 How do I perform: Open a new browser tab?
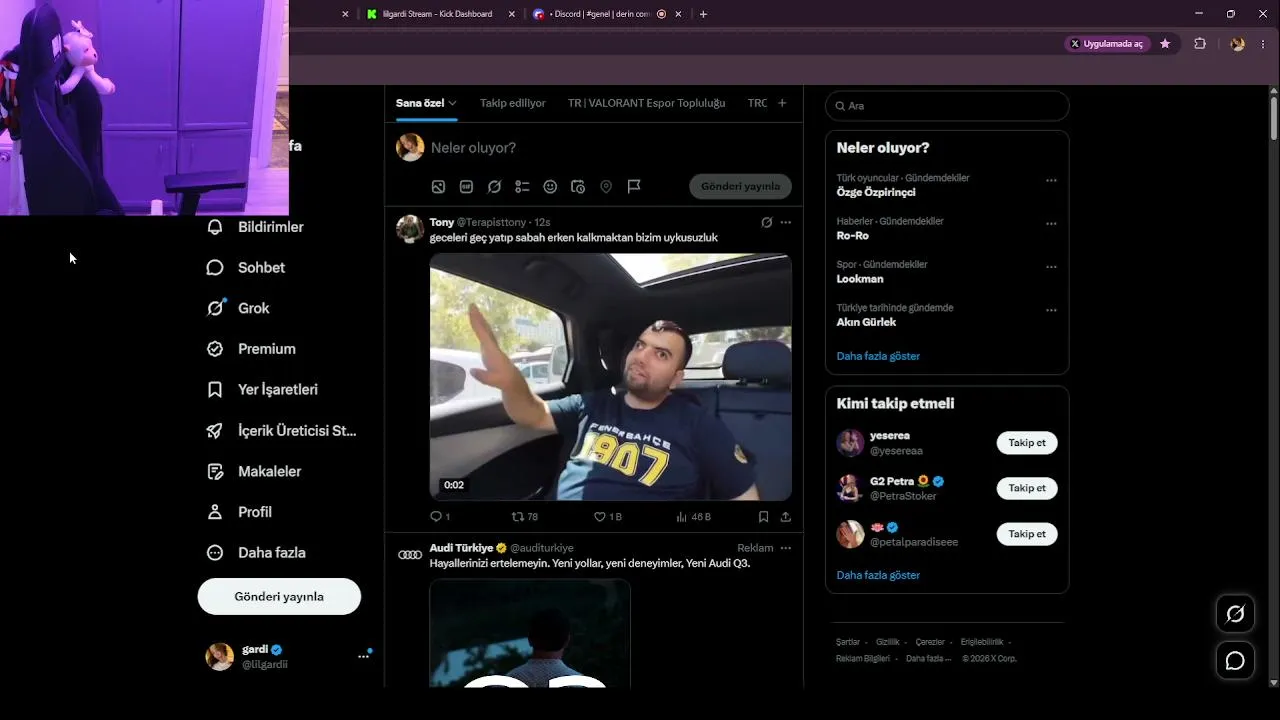click(x=703, y=14)
